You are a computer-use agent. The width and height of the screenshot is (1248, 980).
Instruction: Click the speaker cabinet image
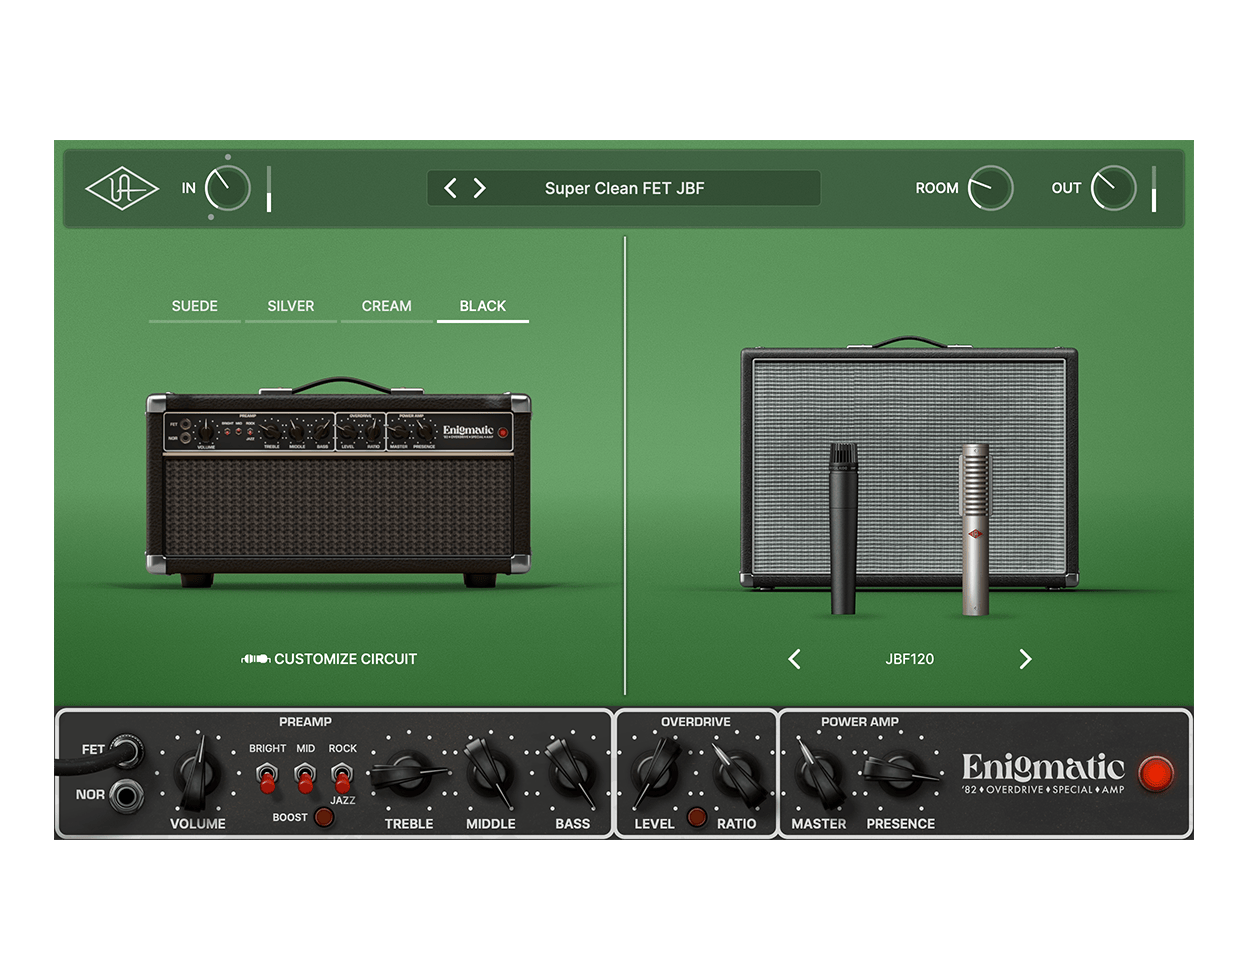(909, 464)
